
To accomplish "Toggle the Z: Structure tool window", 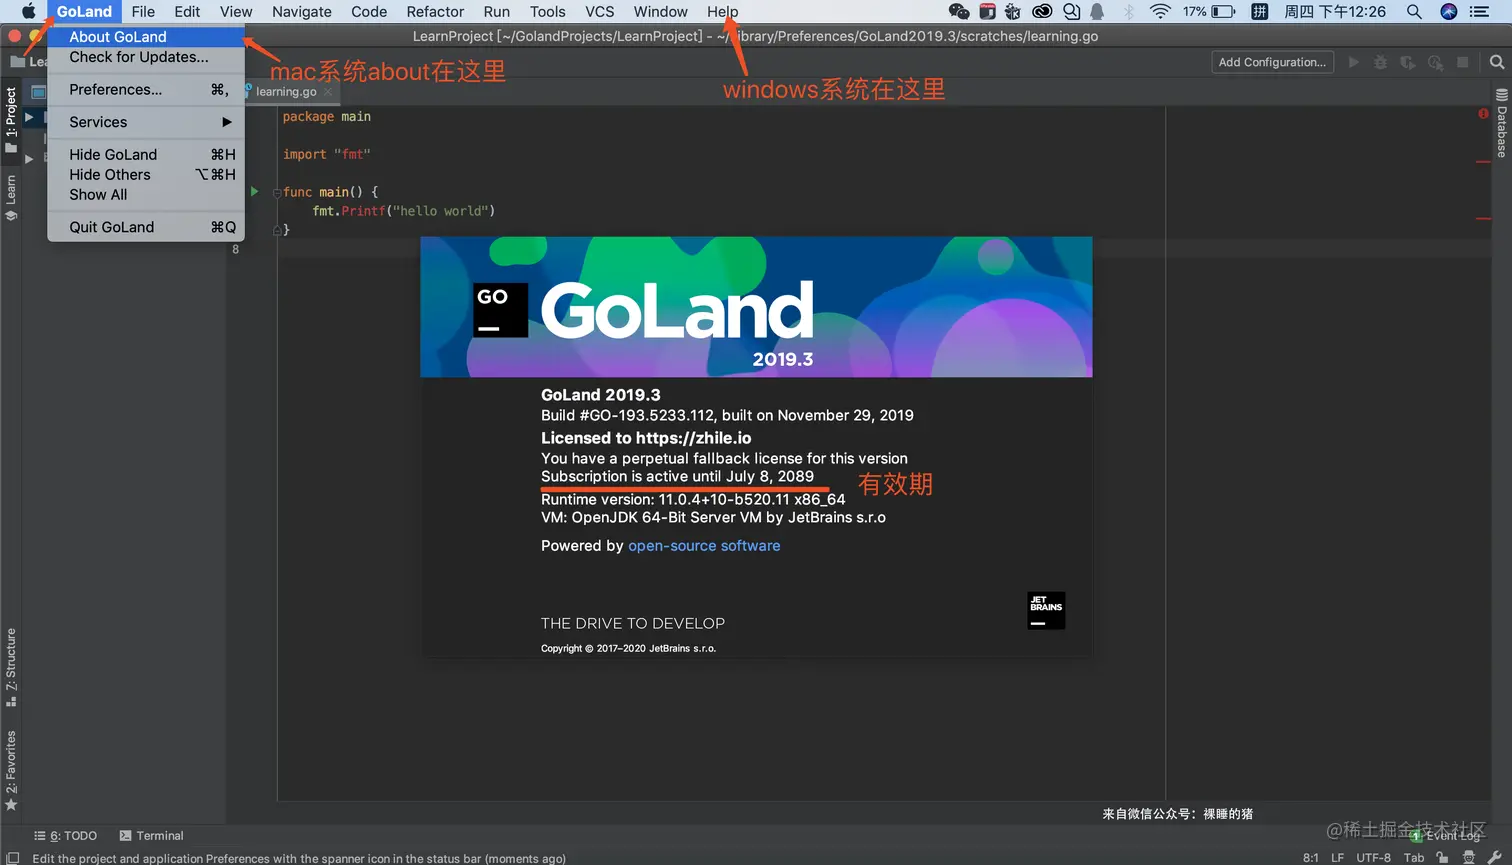I will coord(11,667).
